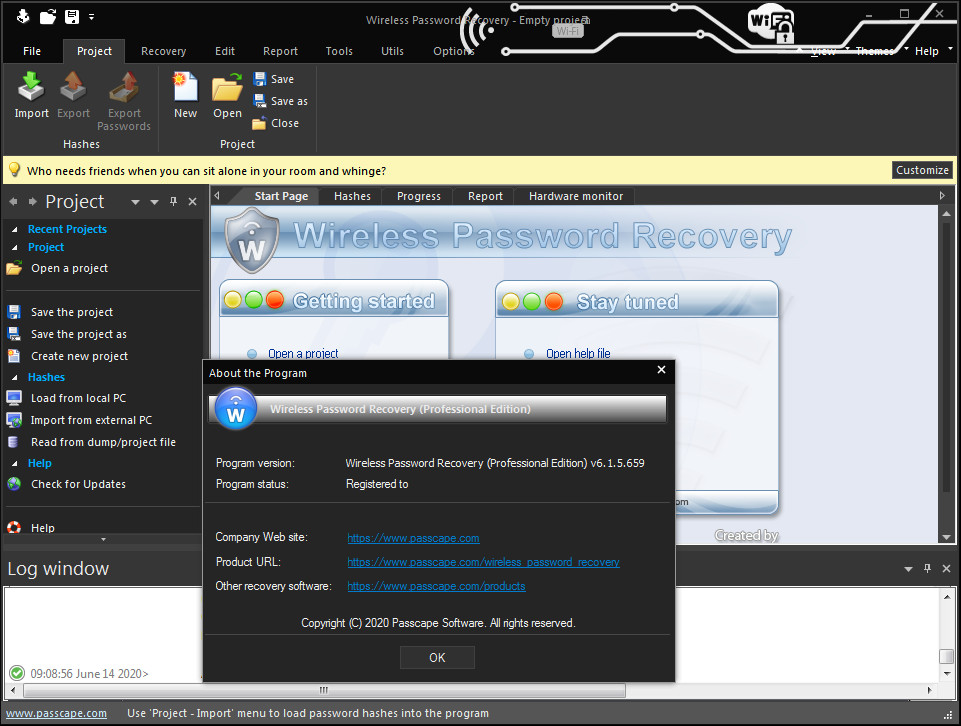The height and width of the screenshot is (726, 961).
Task: Pin the Project side panel
Action: click(173, 202)
